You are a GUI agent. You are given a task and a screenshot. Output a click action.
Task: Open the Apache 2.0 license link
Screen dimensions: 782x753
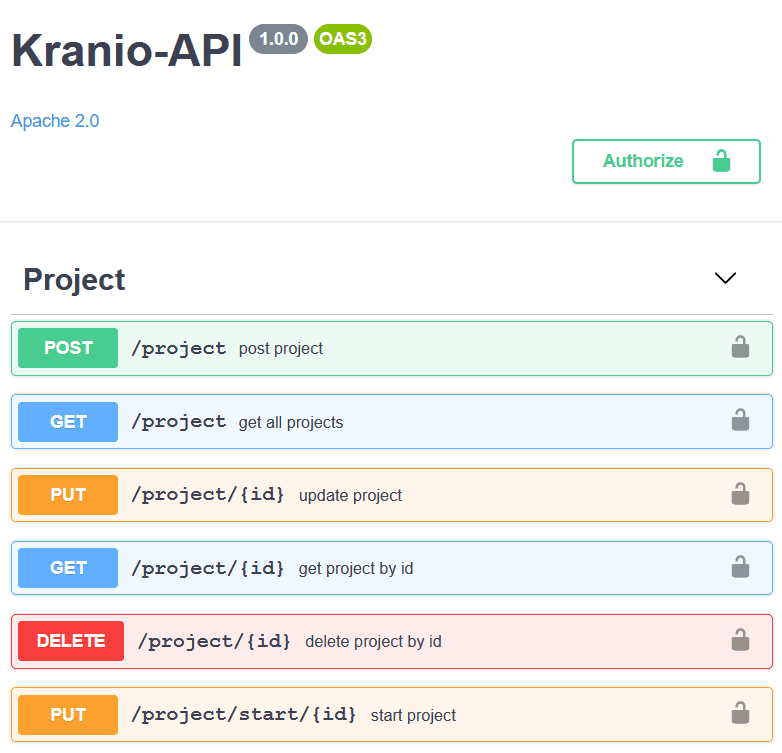(55, 121)
